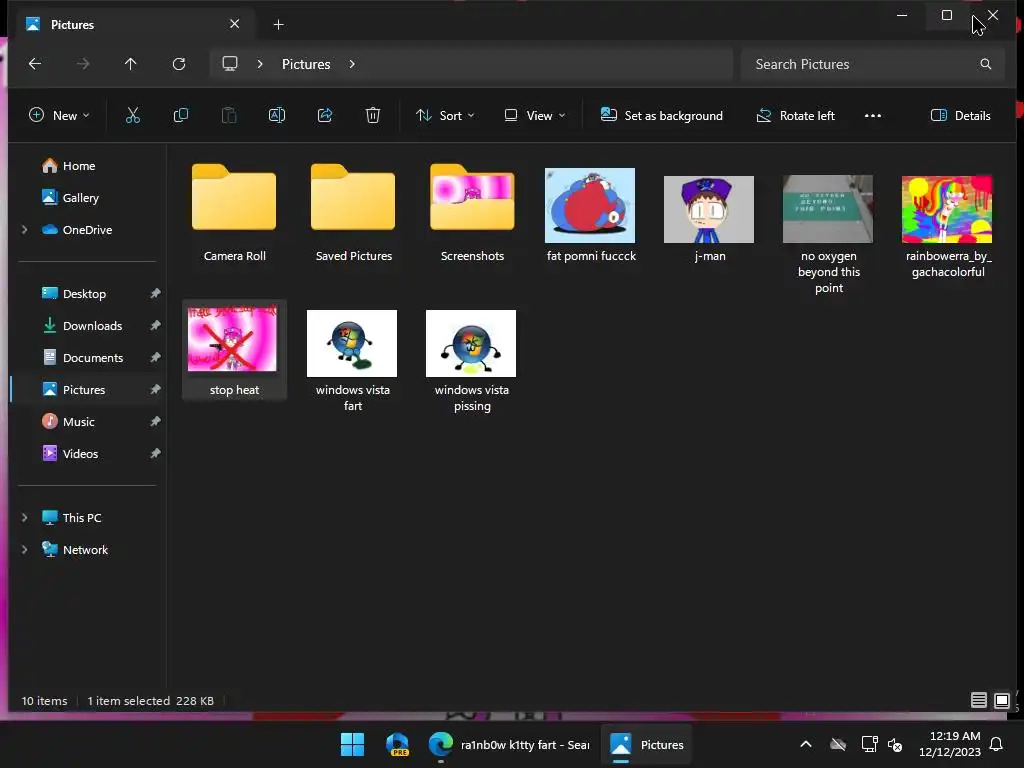Go up one folder level
This screenshot has height=768, width=1024.
pyautogui.click(x=131, y=64)
